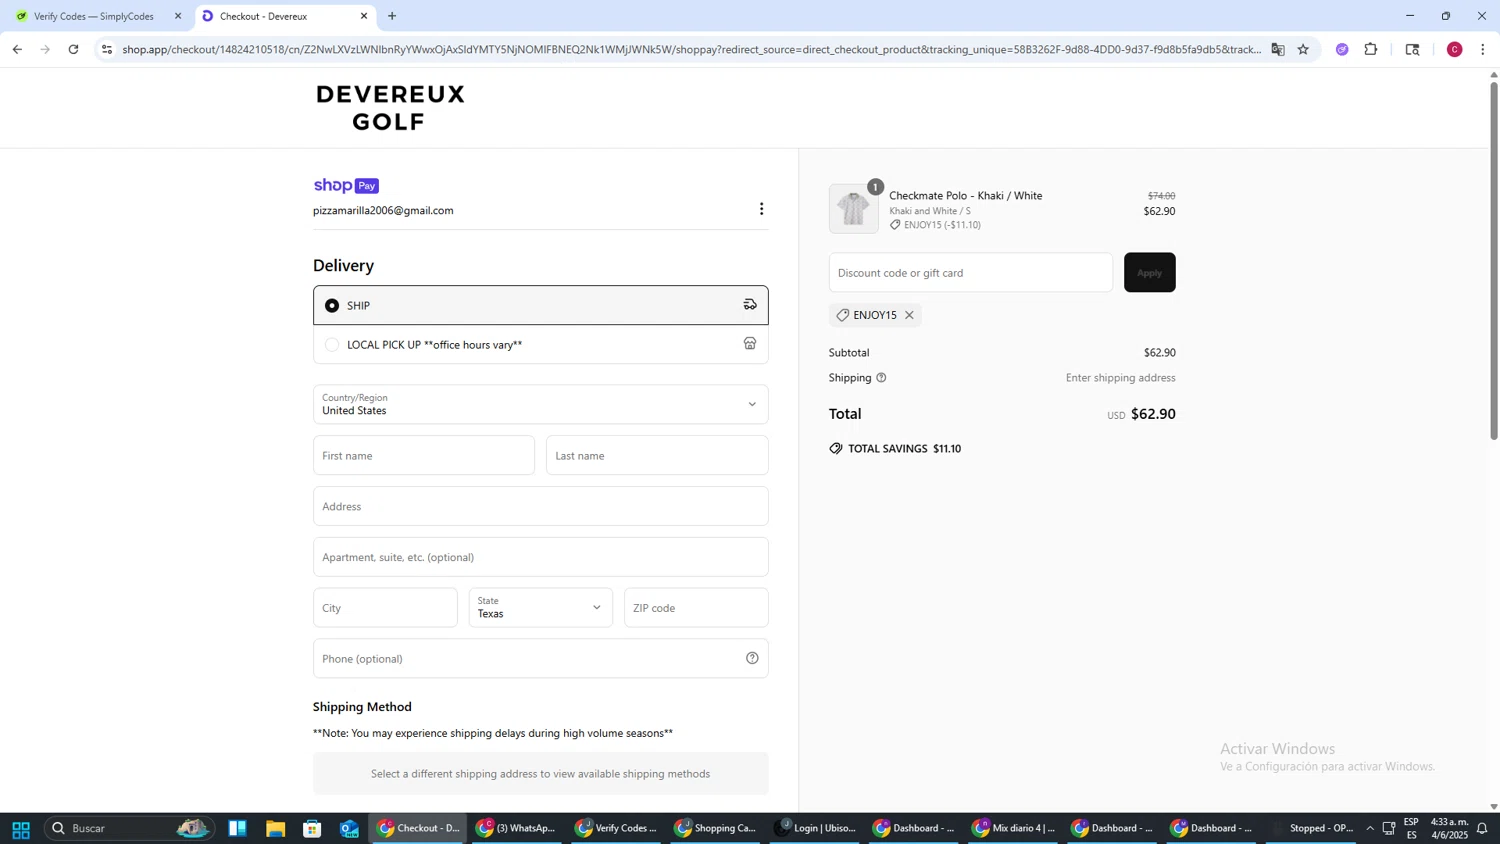Open the Country/Region dropdown
This screenshot has width=1500, height=844.
pos(541,404)
